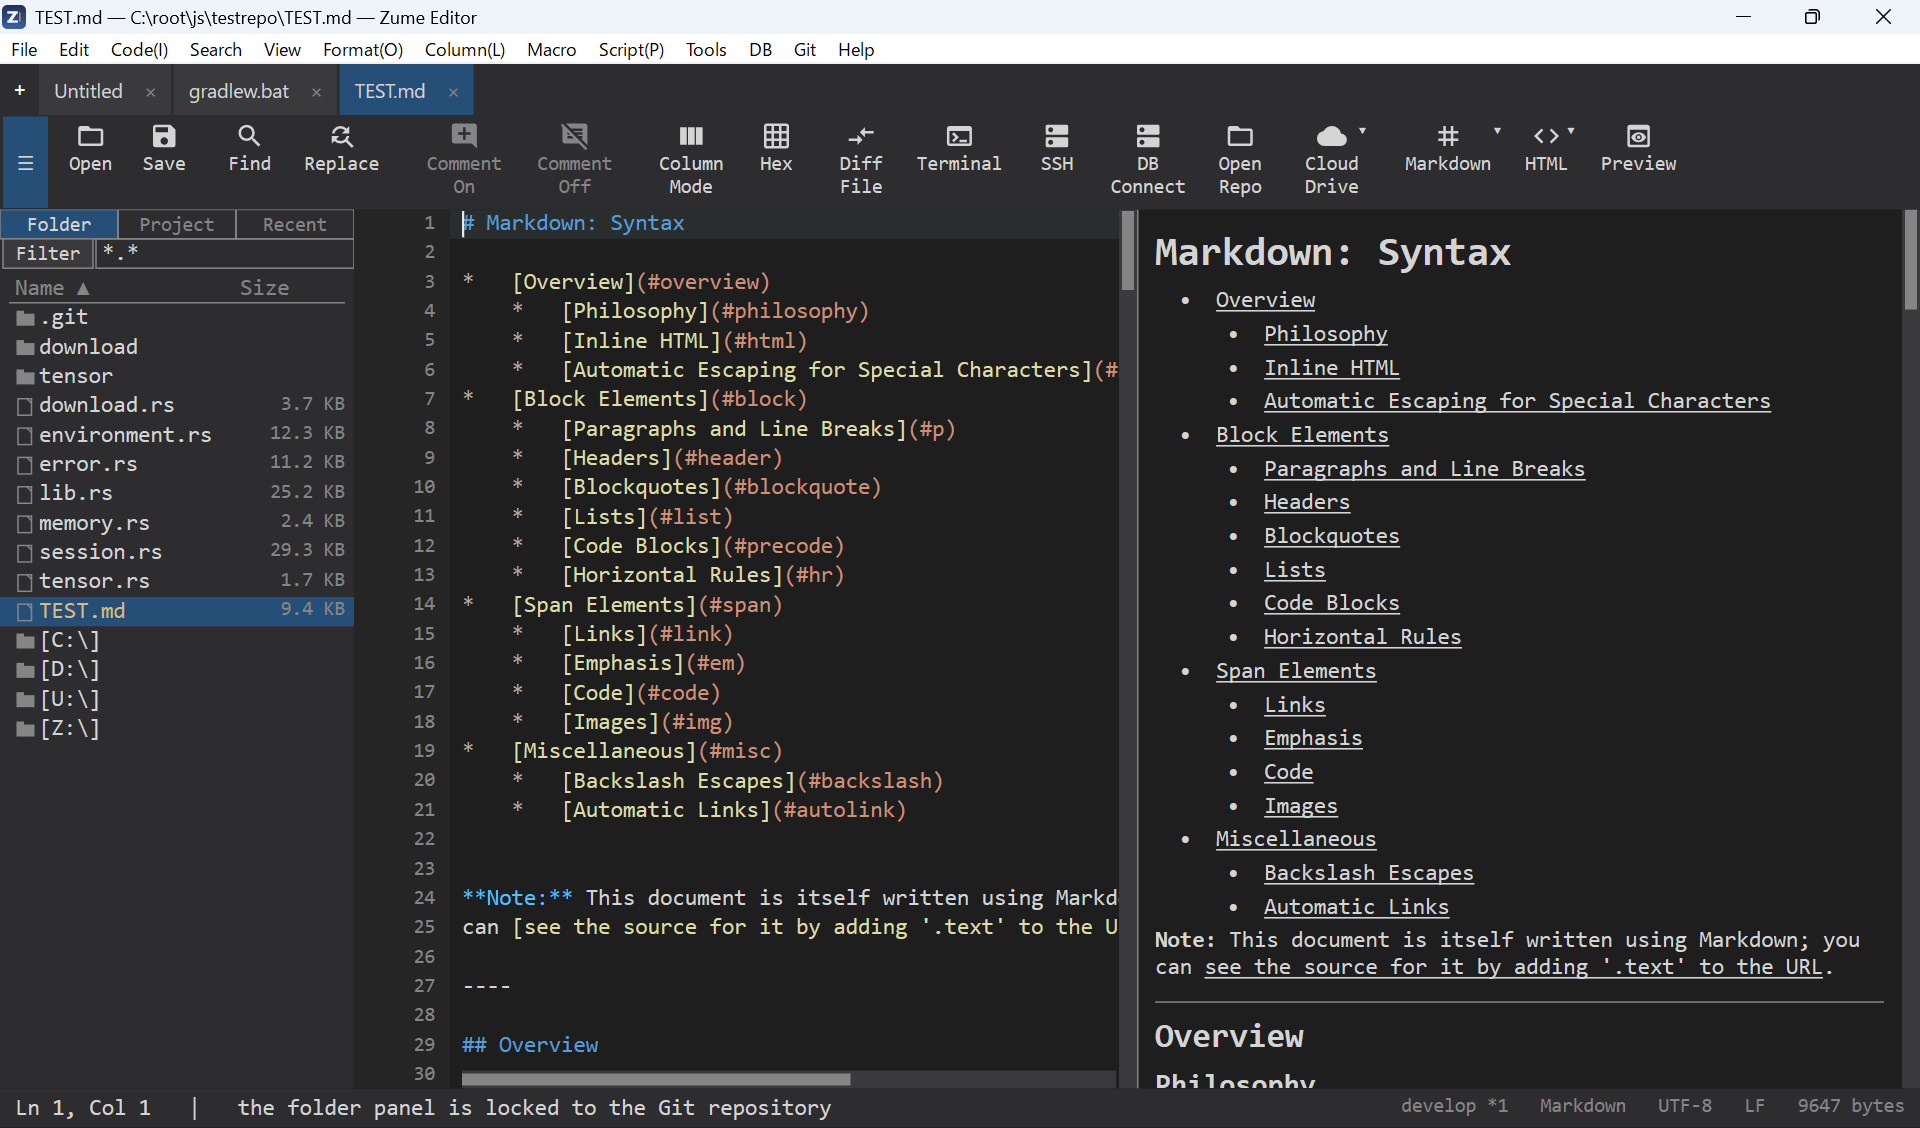
Task: Click the Markdown toolbar icon
Action: pos(1447,148)
